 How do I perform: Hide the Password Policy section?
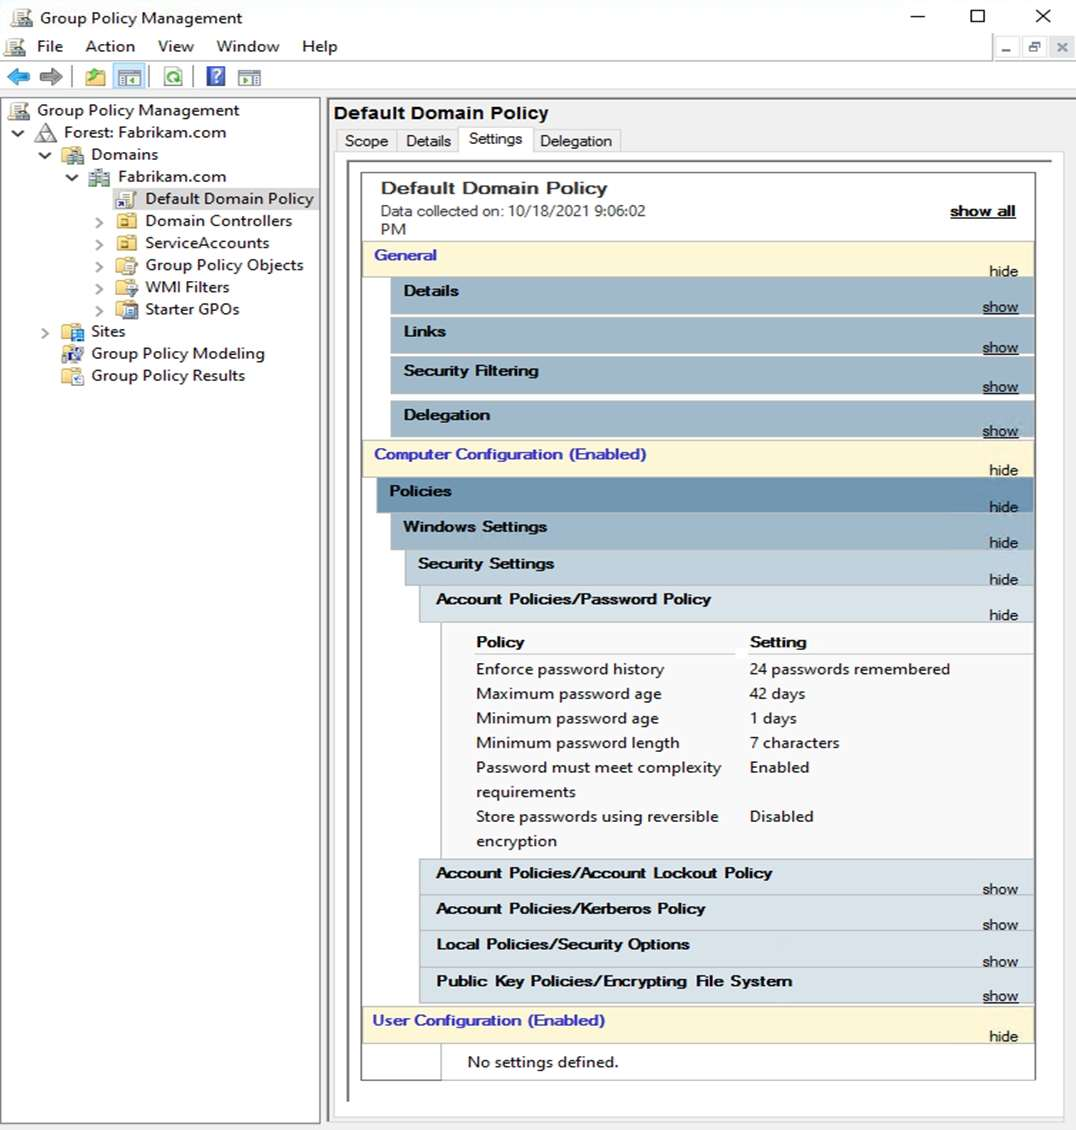pyautogui.click(x=1003, y=615)
